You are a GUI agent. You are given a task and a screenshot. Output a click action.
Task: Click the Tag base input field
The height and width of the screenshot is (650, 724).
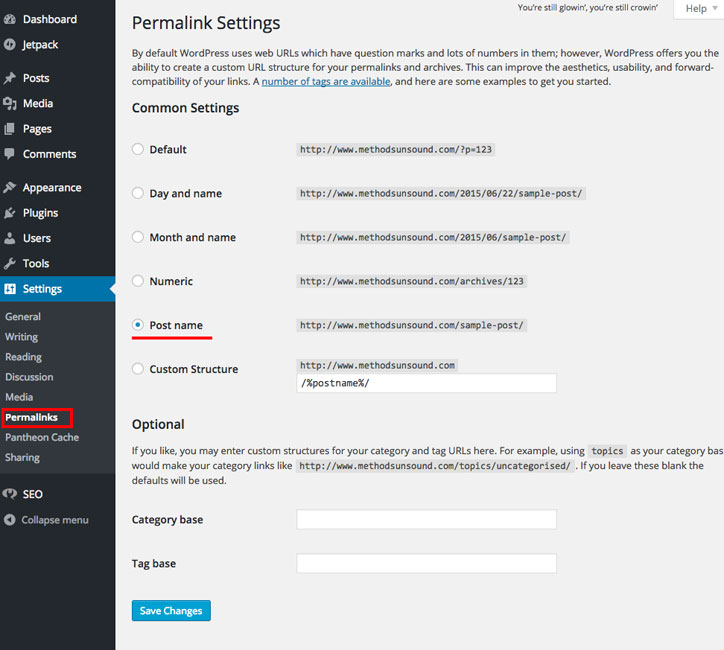click(426, 563)
